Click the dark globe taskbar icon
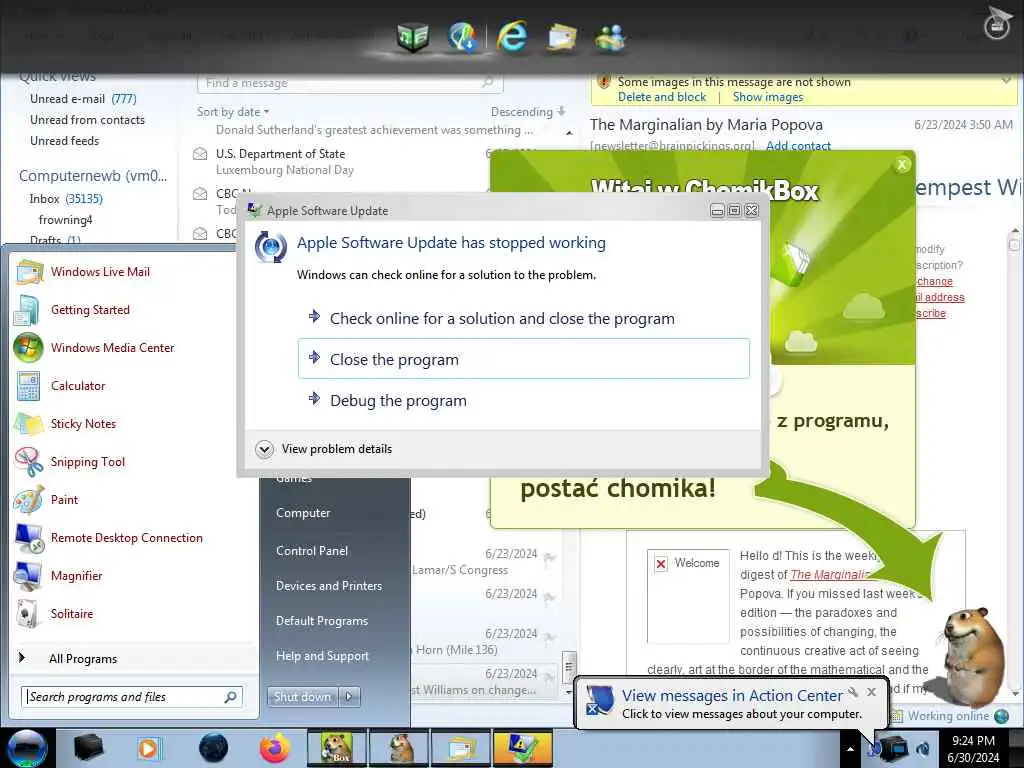 214,748
